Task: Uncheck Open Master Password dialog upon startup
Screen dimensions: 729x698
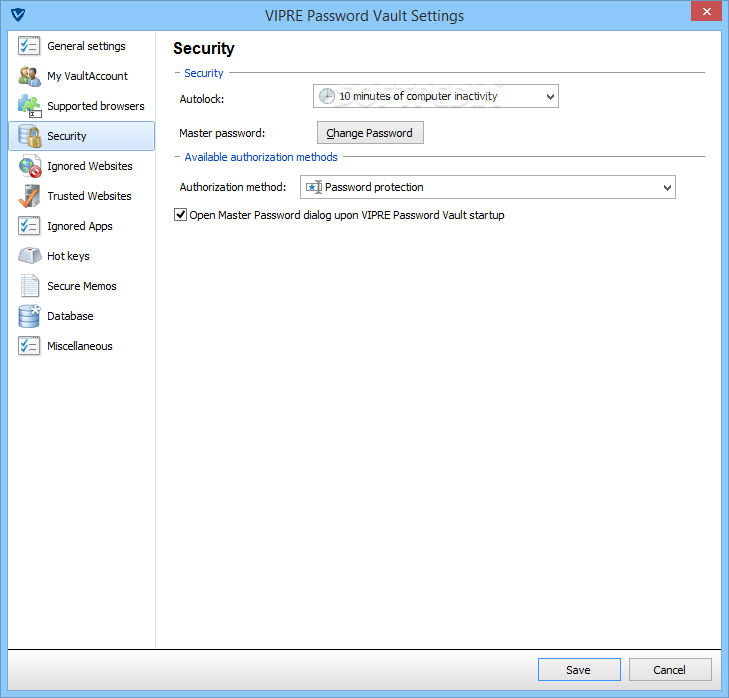Action: click(x=180, y=215)
